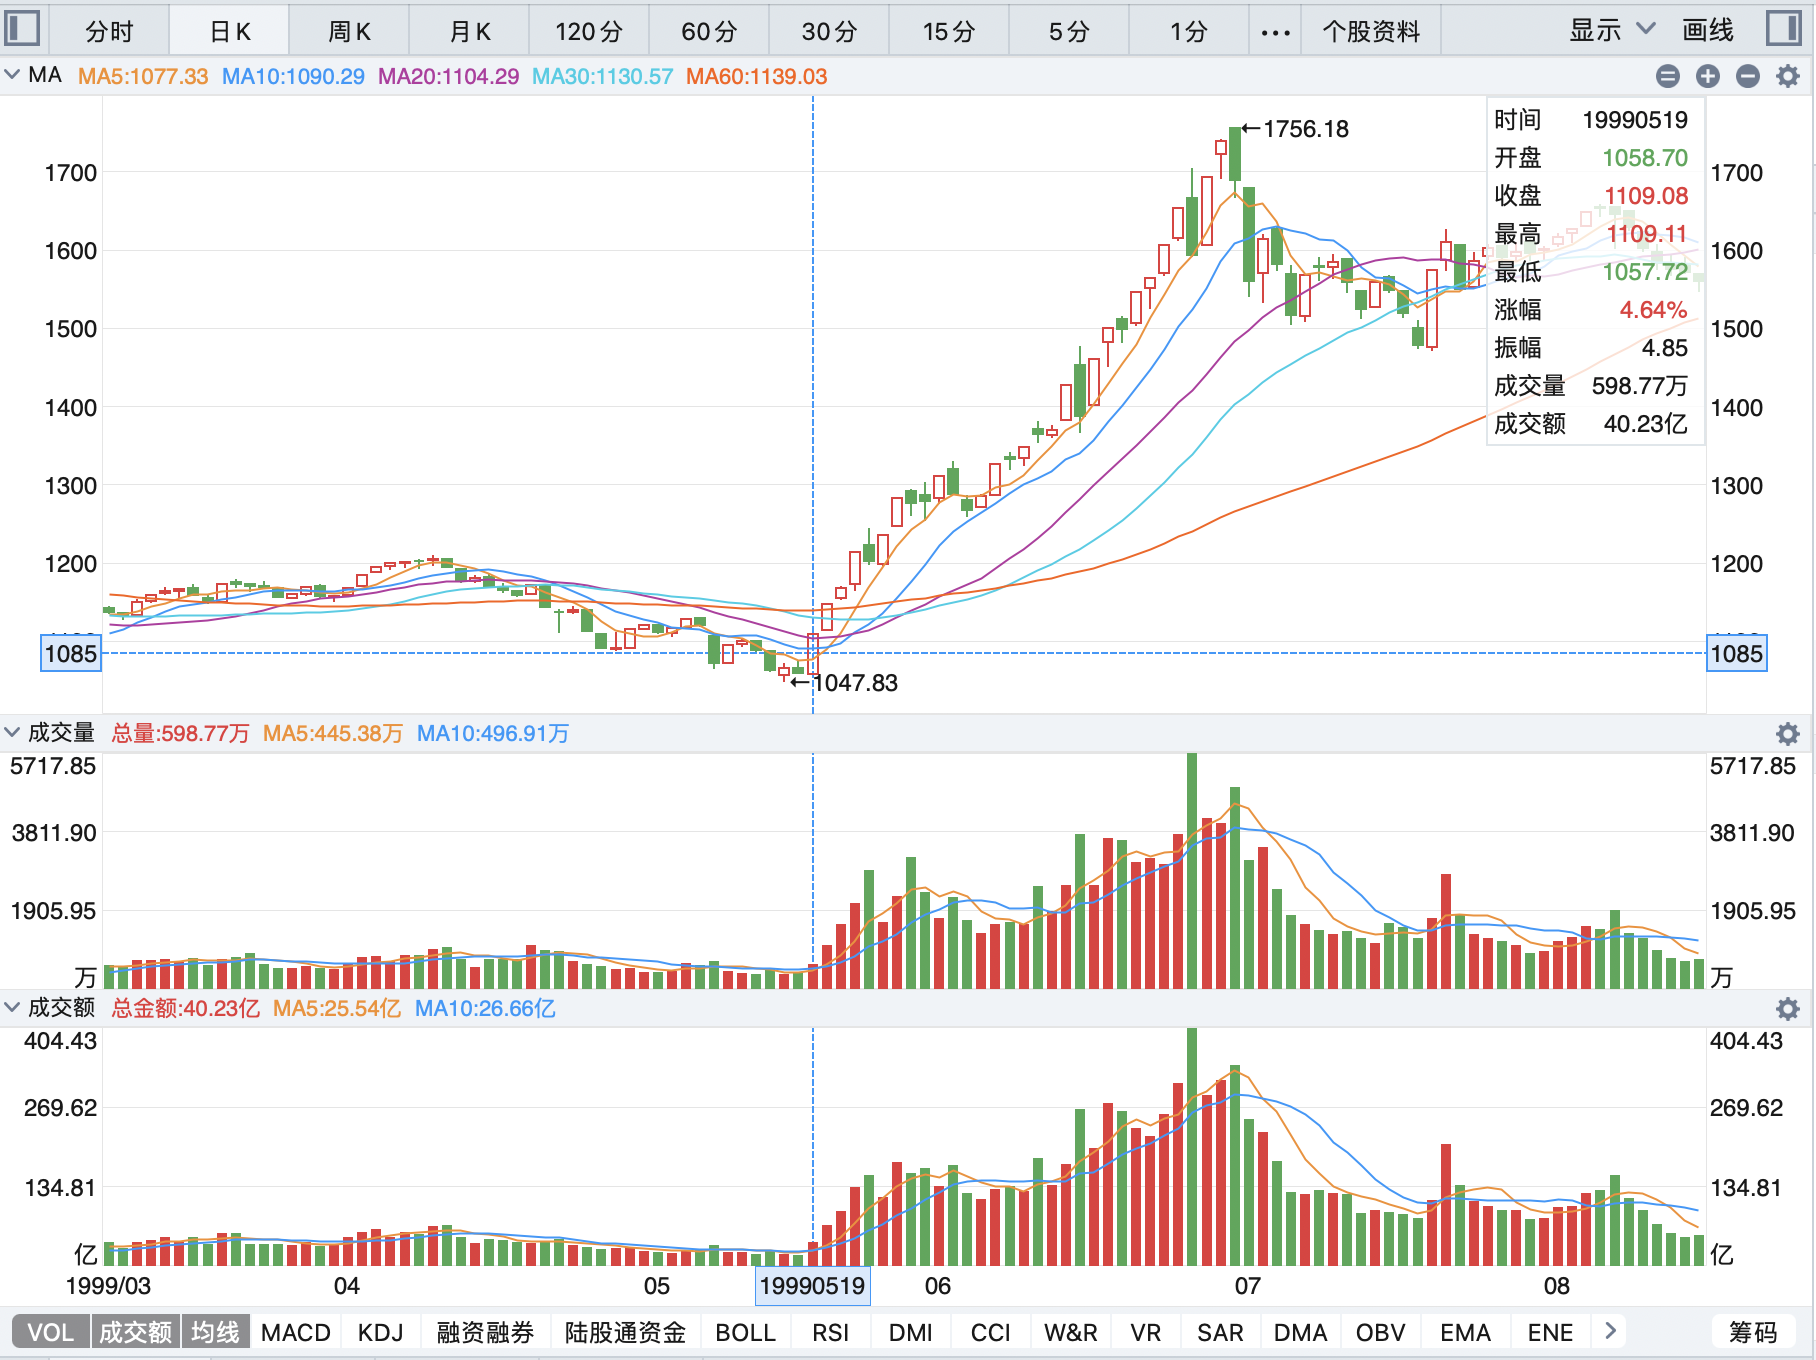Open 成交额 panel settings gear
Screen dimensions: 1816x1360
(1788, 1009)
